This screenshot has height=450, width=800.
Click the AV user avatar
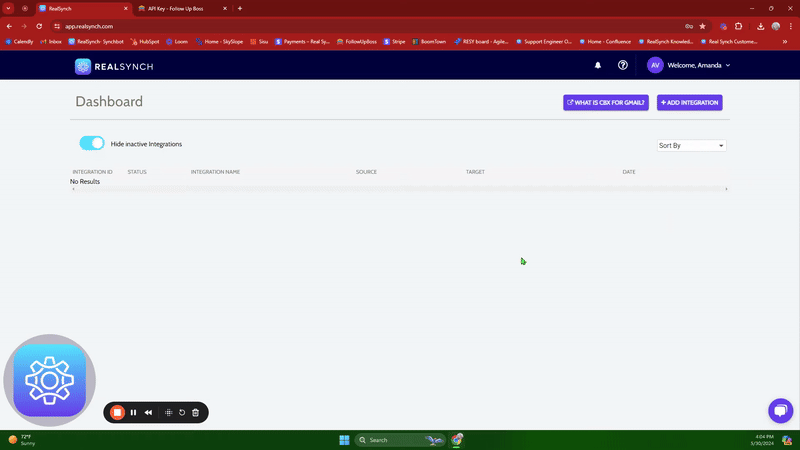point(655,65)
